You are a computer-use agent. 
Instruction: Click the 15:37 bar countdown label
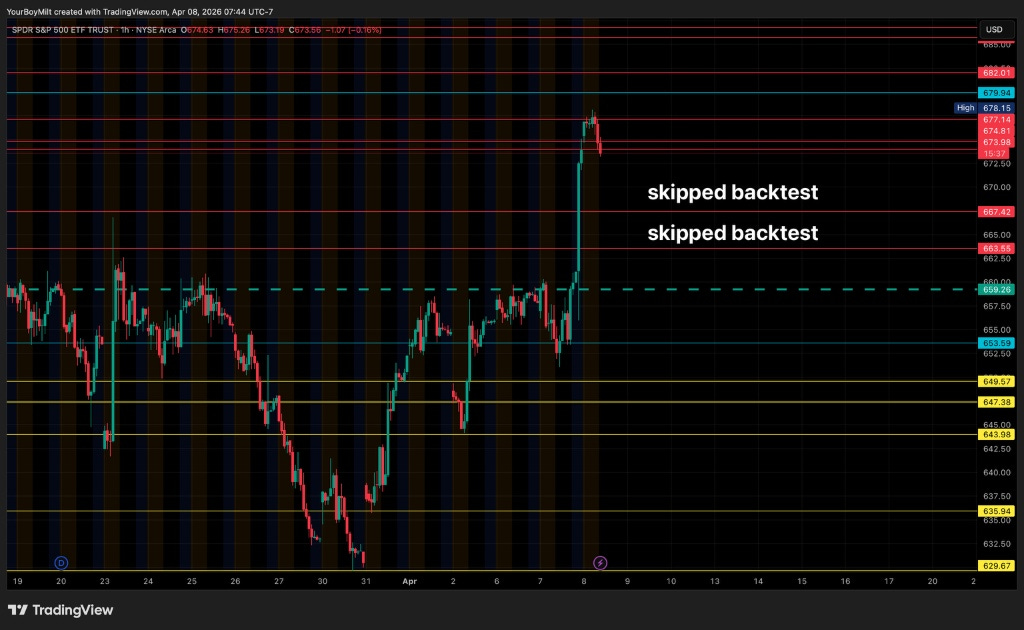pyautogui.click(x=994, y=153)
